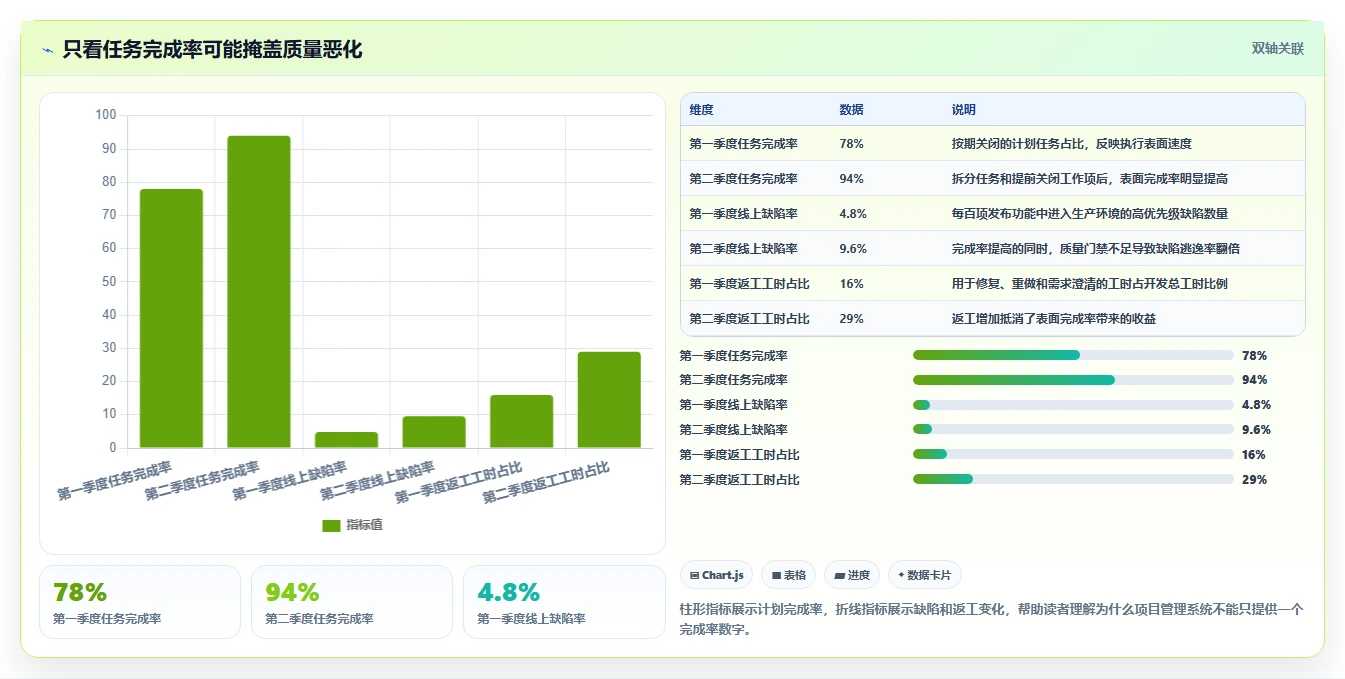This screenshot has width=1345, height=679.
Task: Select table row 第一季度返工工时占比
Action: (x=993, y=284)
